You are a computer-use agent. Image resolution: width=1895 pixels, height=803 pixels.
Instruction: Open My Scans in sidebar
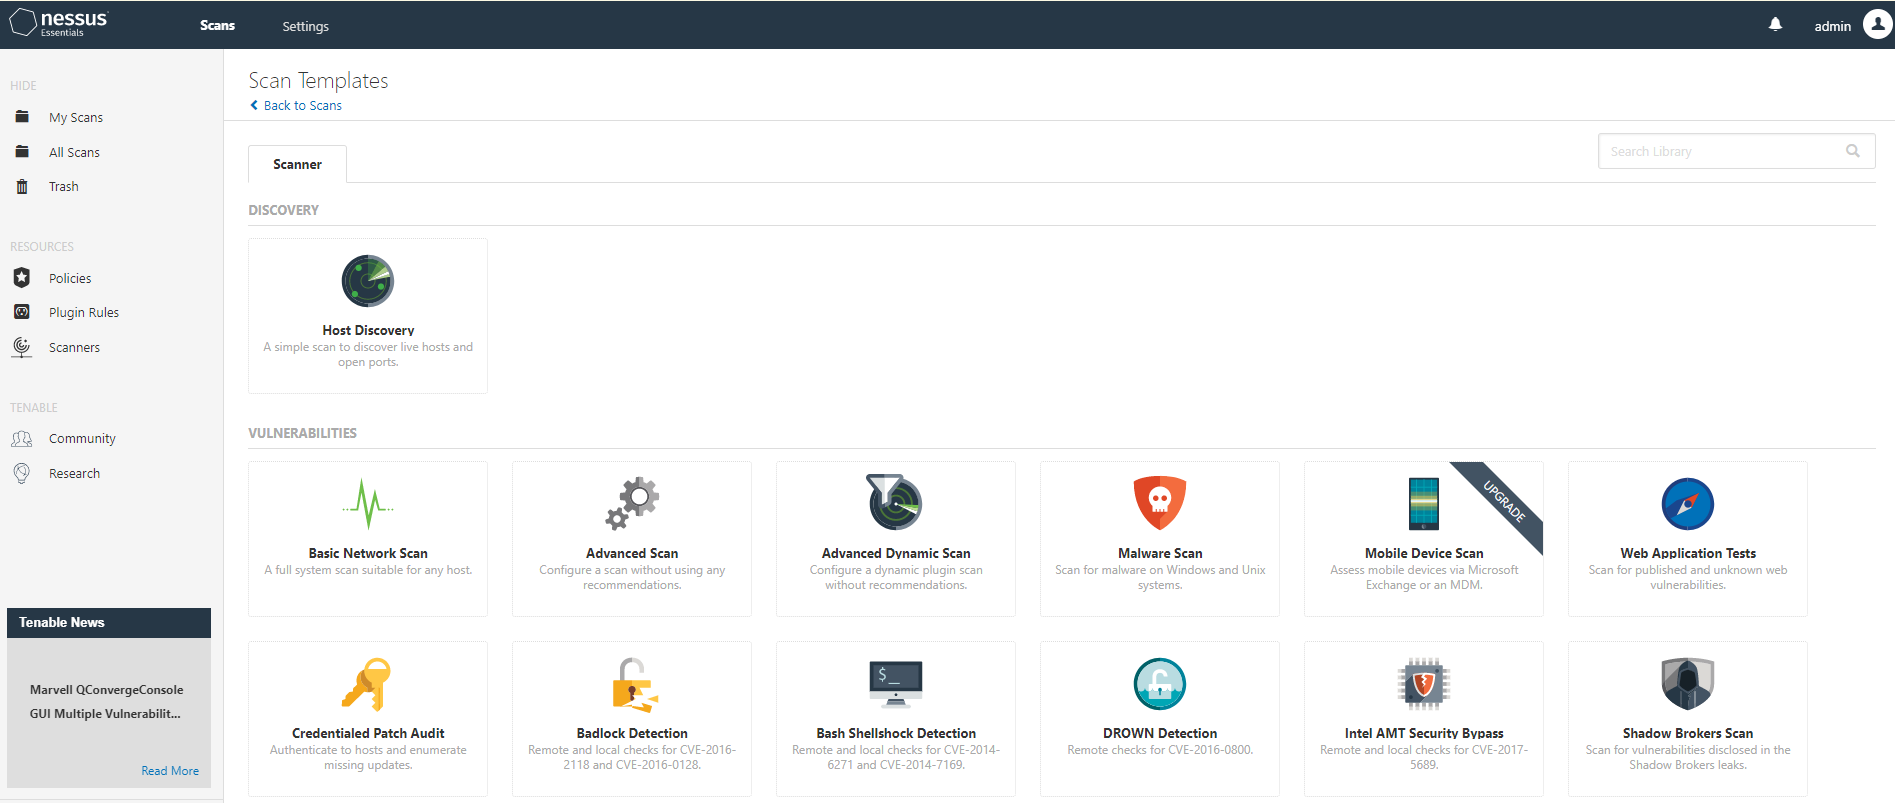click(76, 117)
